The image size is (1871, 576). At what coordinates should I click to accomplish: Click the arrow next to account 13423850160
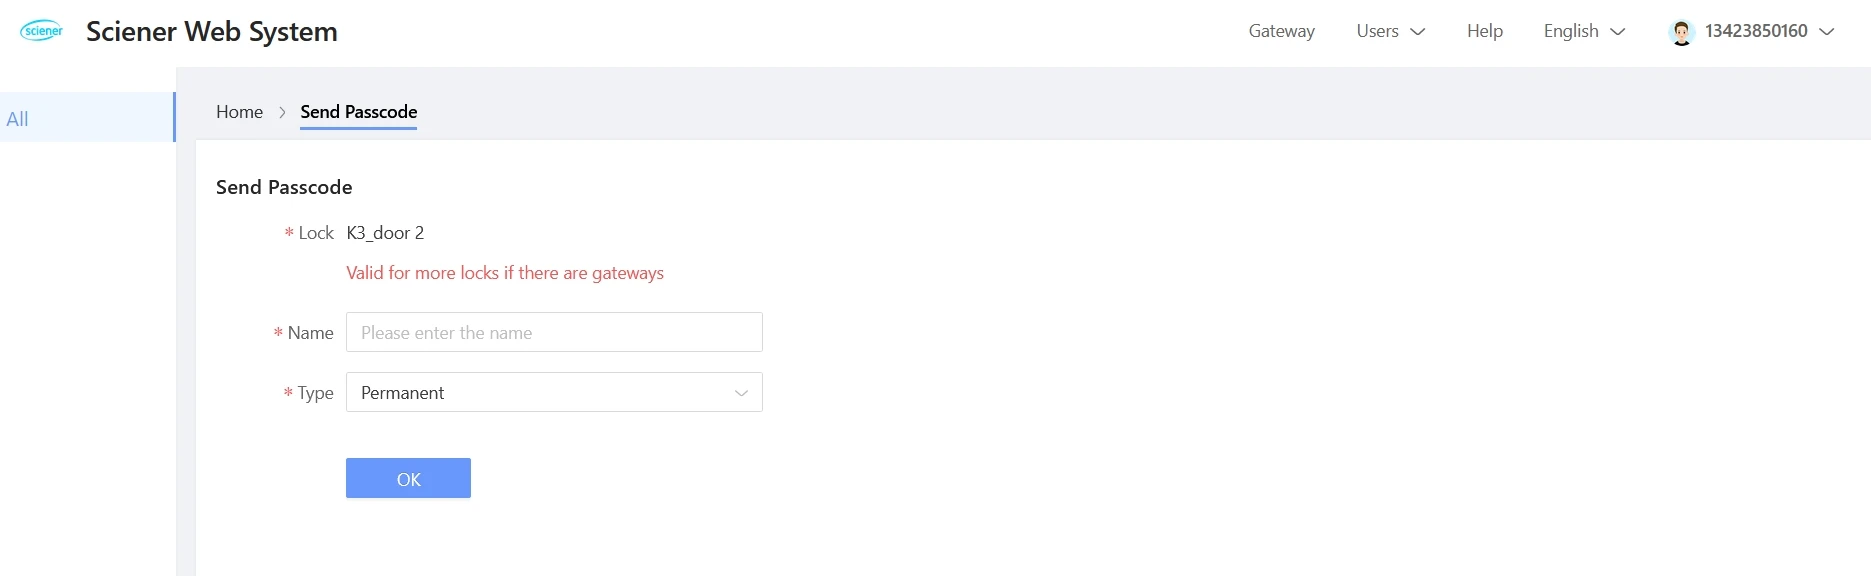(x=1827, y=32)
